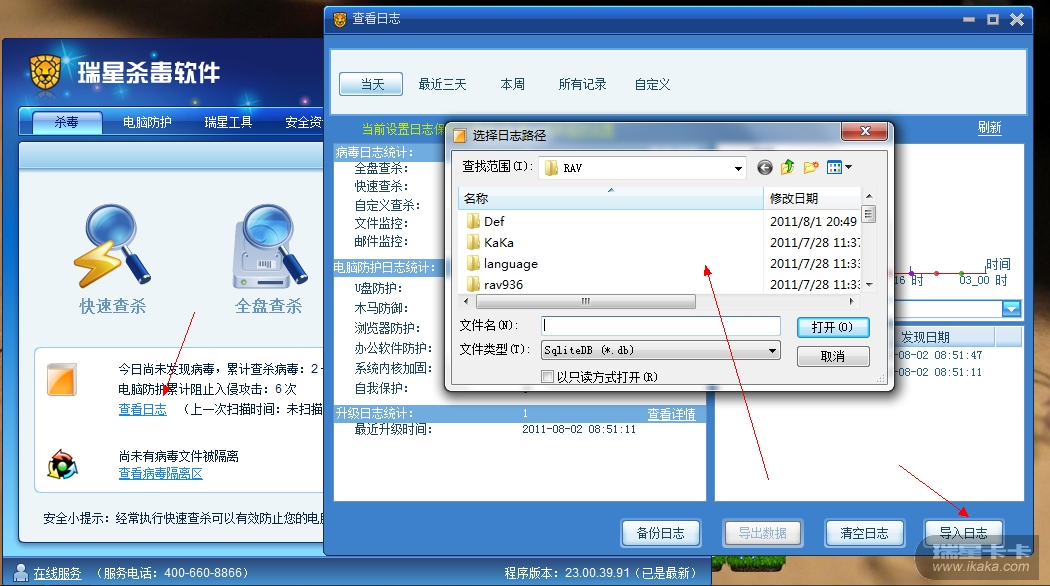This screenshot has height=586, width=1050.
Task: Select the language folder
Action: 502,264
